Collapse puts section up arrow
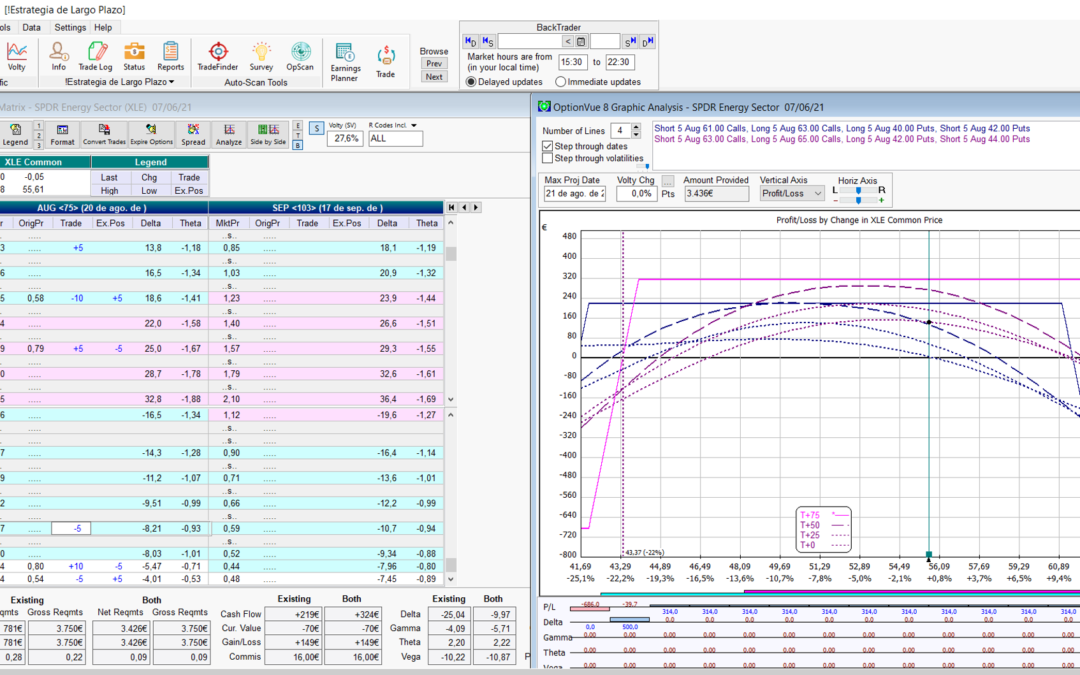The width and height of the screenshot is (1080, 675). click(x=451, y=415)
